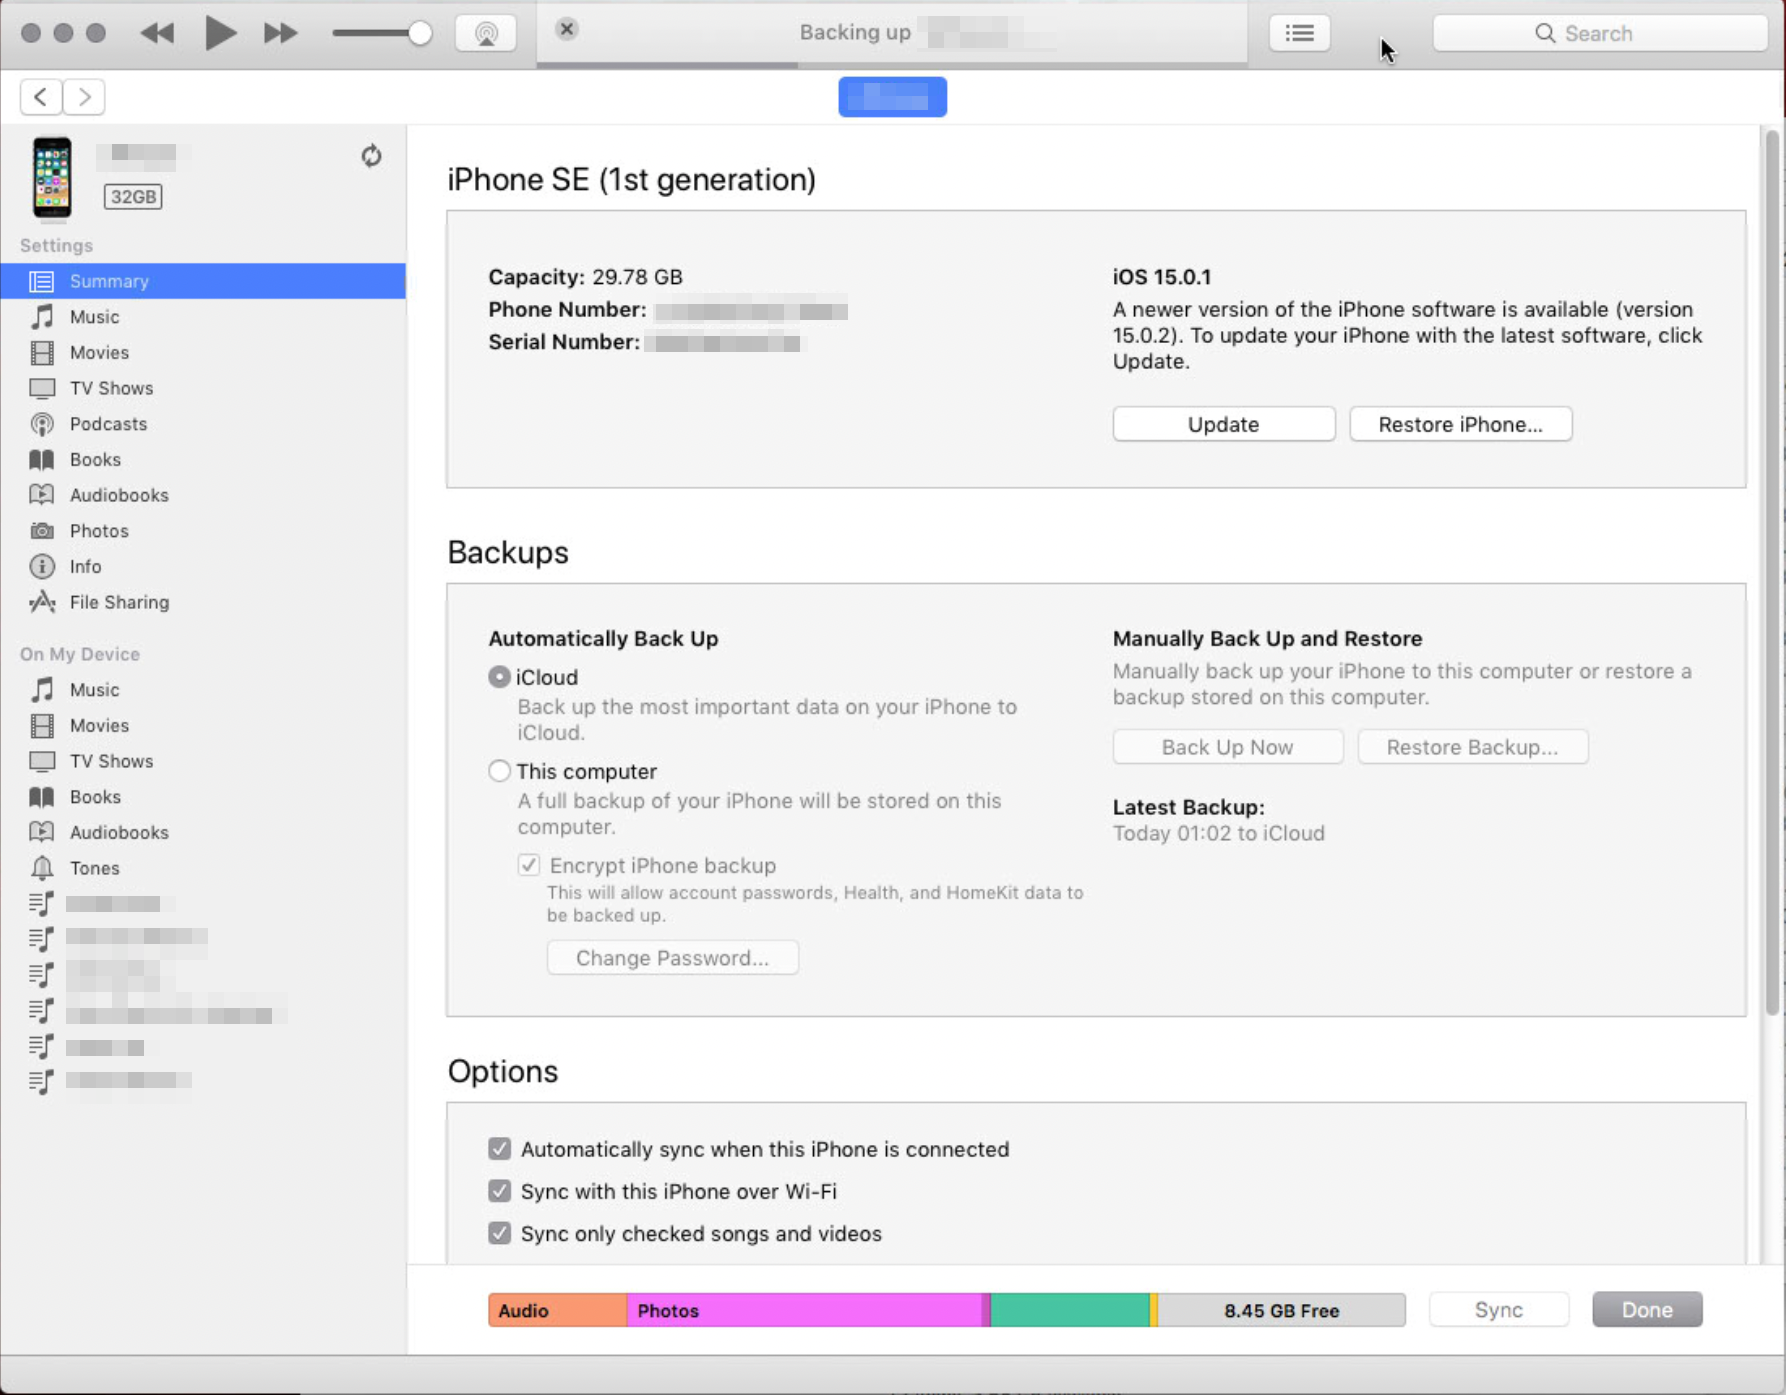Click the rewind playback button
This screenshot has width=1786, height=1395.
pyautogui.click(x=157, y=33)
